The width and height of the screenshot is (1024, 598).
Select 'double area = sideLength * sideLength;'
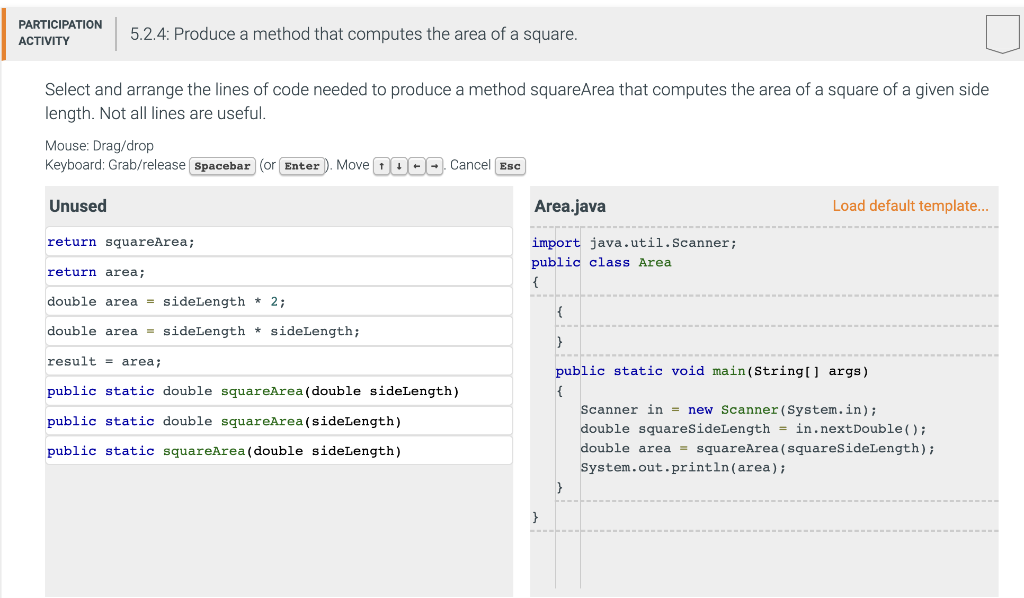[x=277, y=331]
